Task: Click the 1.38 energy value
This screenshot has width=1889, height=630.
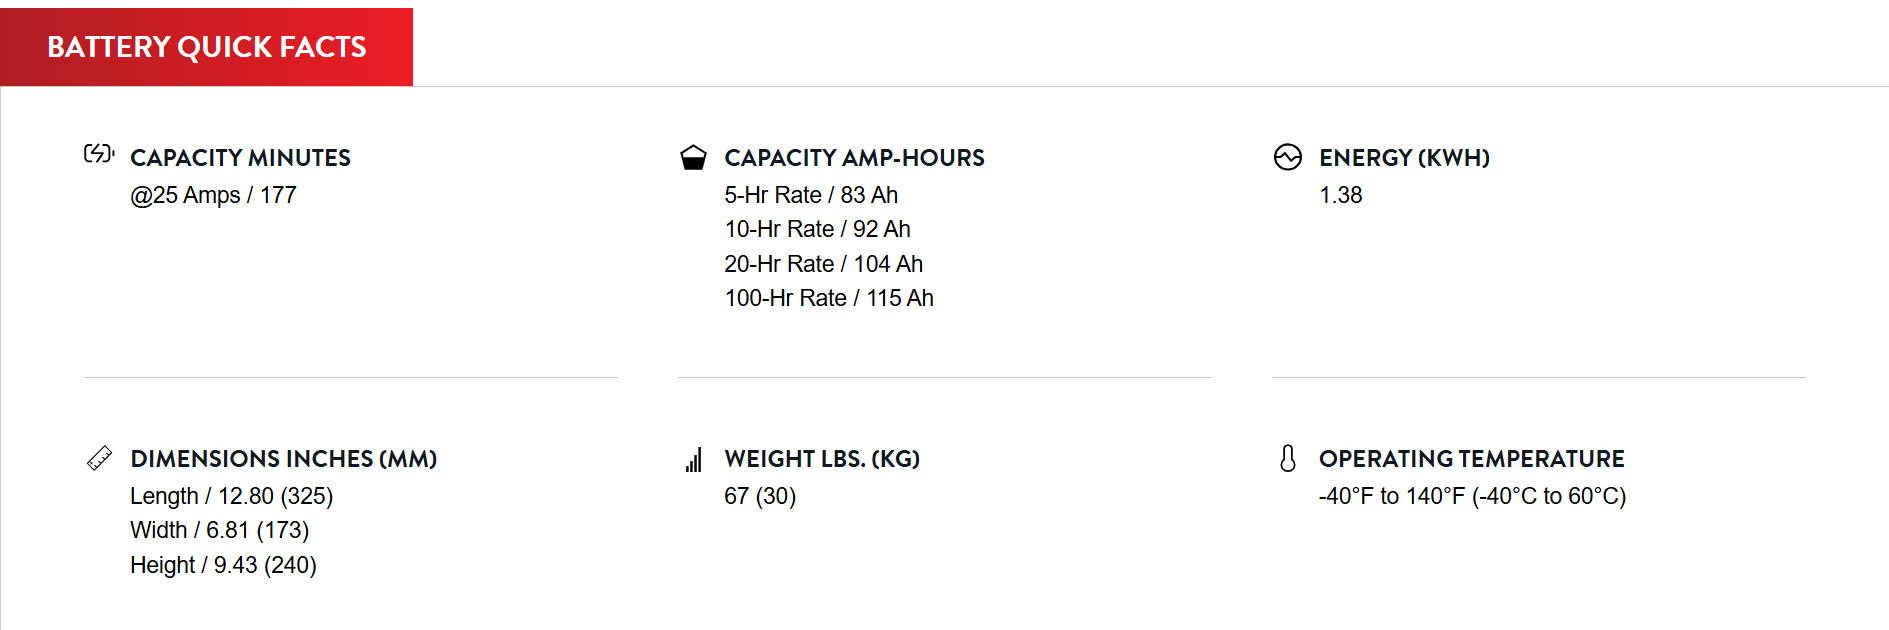Action: click(x=1340, y=195)
